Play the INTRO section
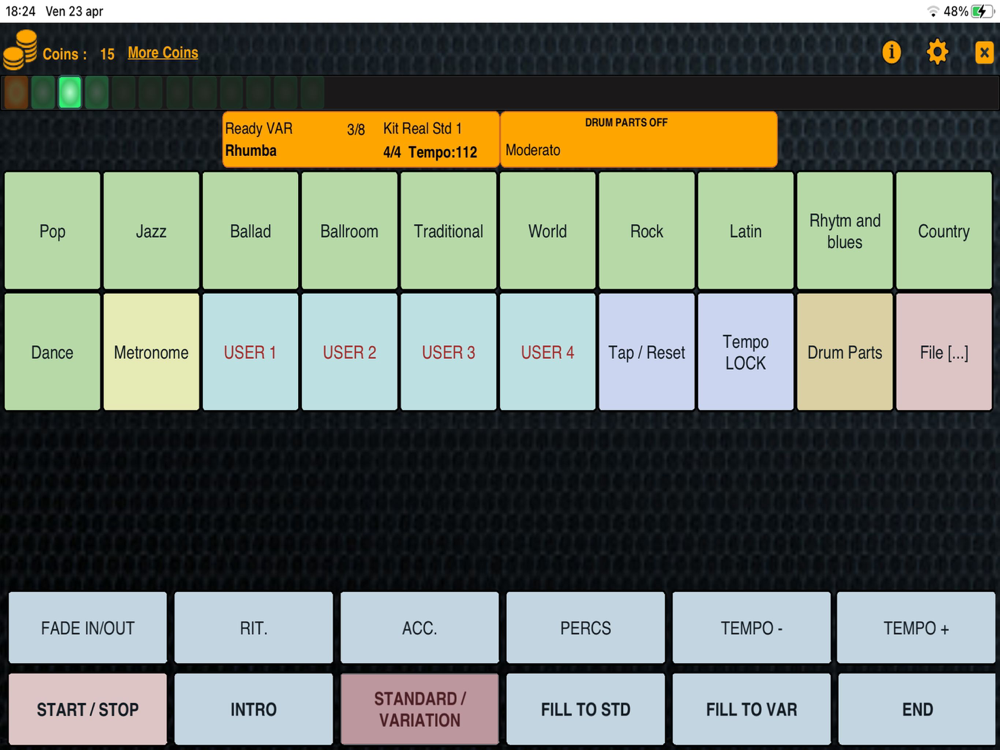The height and width of the screenshot is (750, 1000). point(254,709)
